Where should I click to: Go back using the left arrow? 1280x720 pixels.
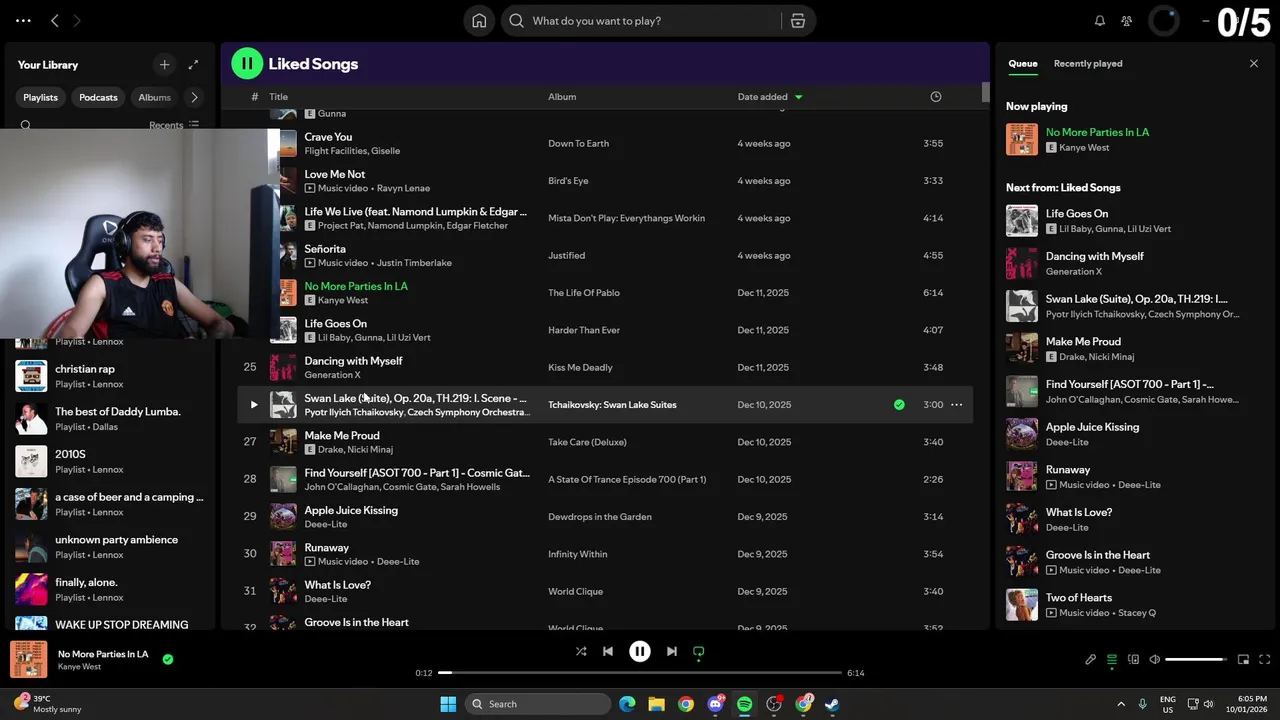tap(55, 20)
